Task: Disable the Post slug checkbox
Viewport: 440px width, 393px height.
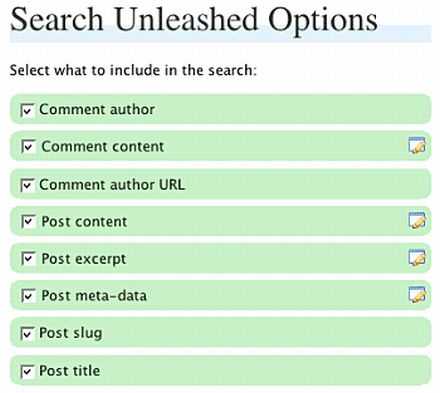Action: tap(27, 333)
